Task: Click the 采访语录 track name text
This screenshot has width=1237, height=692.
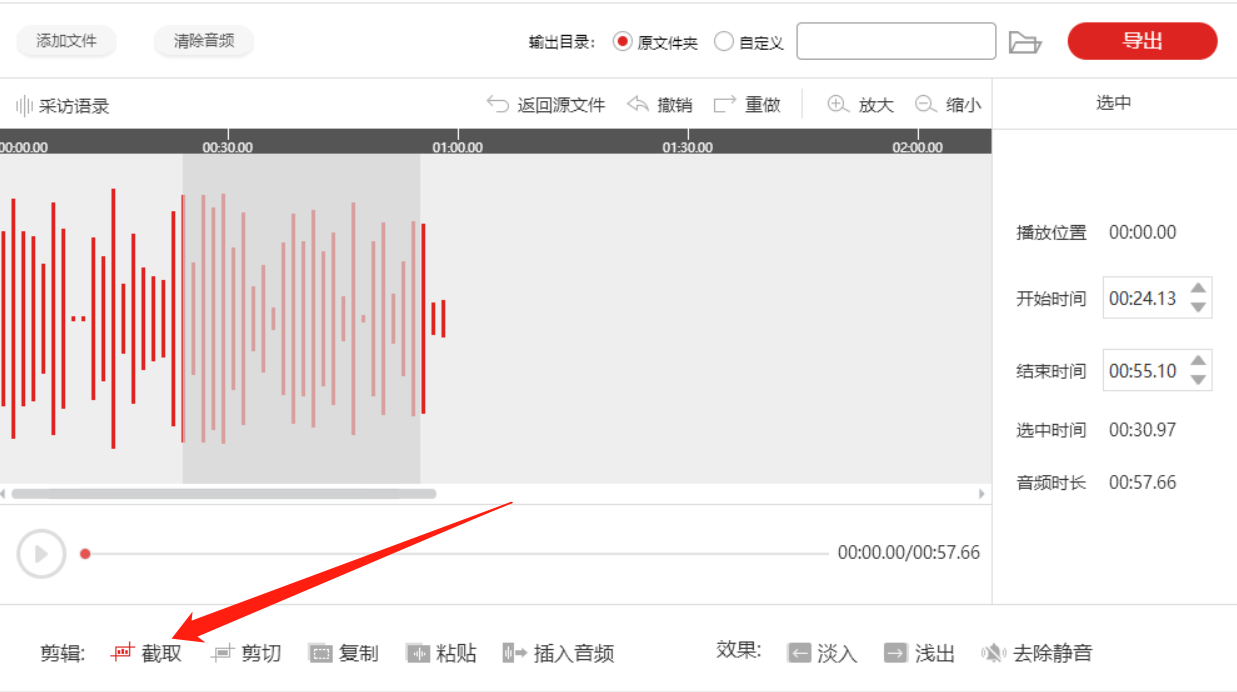Action: tap(74, 106)
